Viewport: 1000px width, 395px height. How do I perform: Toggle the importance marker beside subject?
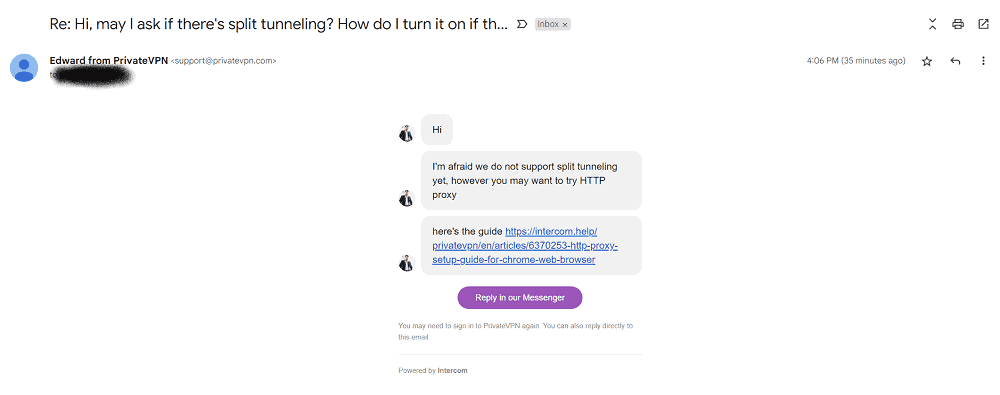click(521, 24)
